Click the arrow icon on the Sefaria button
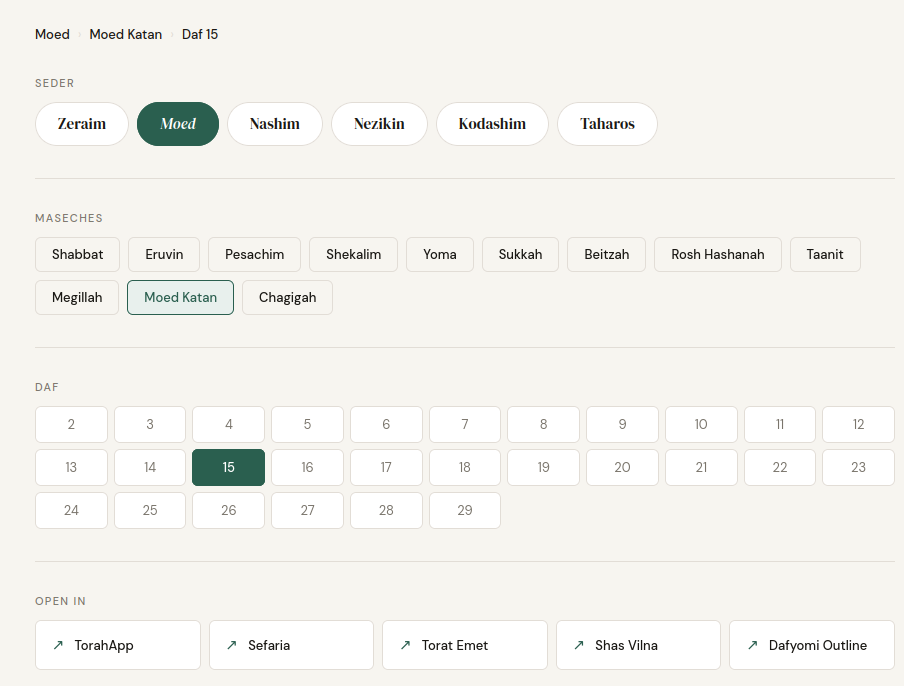The height and width of the screenshot is (686, 904). (232, 645)
